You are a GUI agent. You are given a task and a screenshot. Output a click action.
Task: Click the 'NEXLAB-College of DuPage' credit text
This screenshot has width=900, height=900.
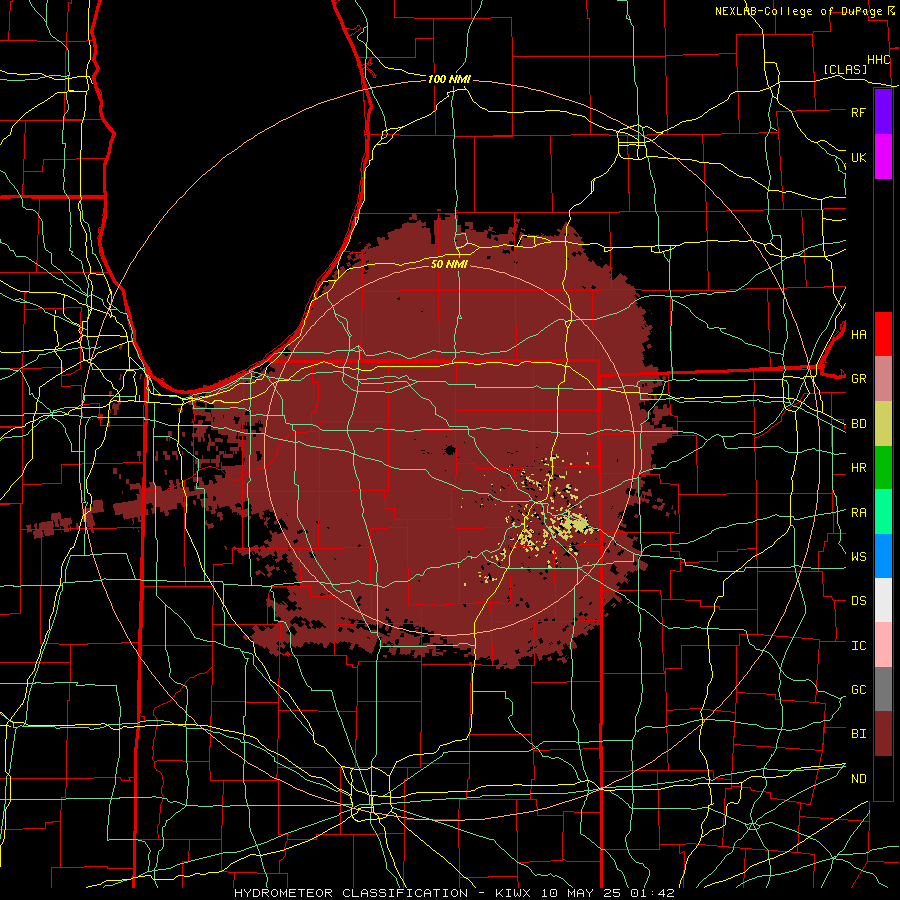click(798, 11)
